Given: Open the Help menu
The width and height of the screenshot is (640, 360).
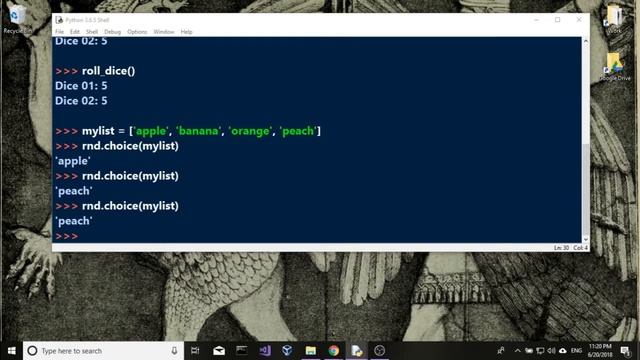Looking at the screenshot, I should [x=187, y=32].
